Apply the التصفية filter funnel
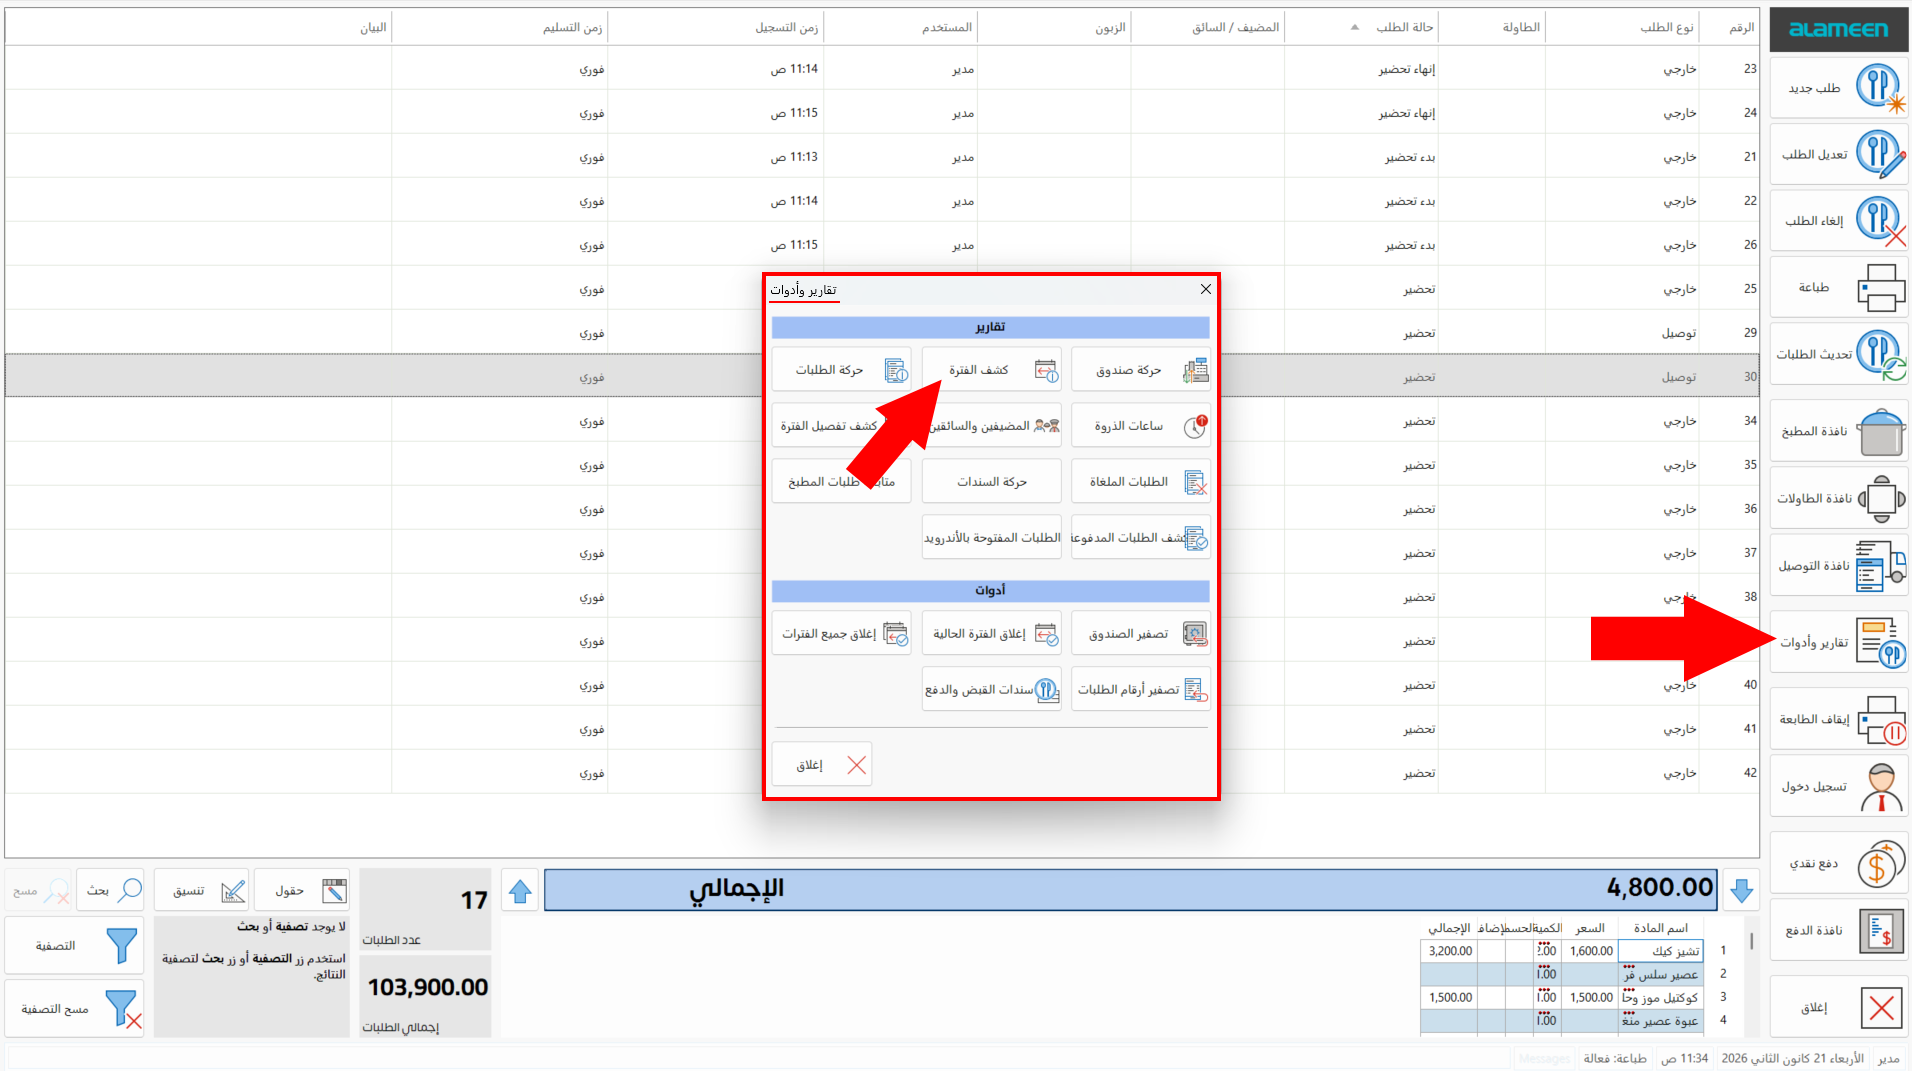This screenshot has width=1912, height=1071. [x=75, y=946]
